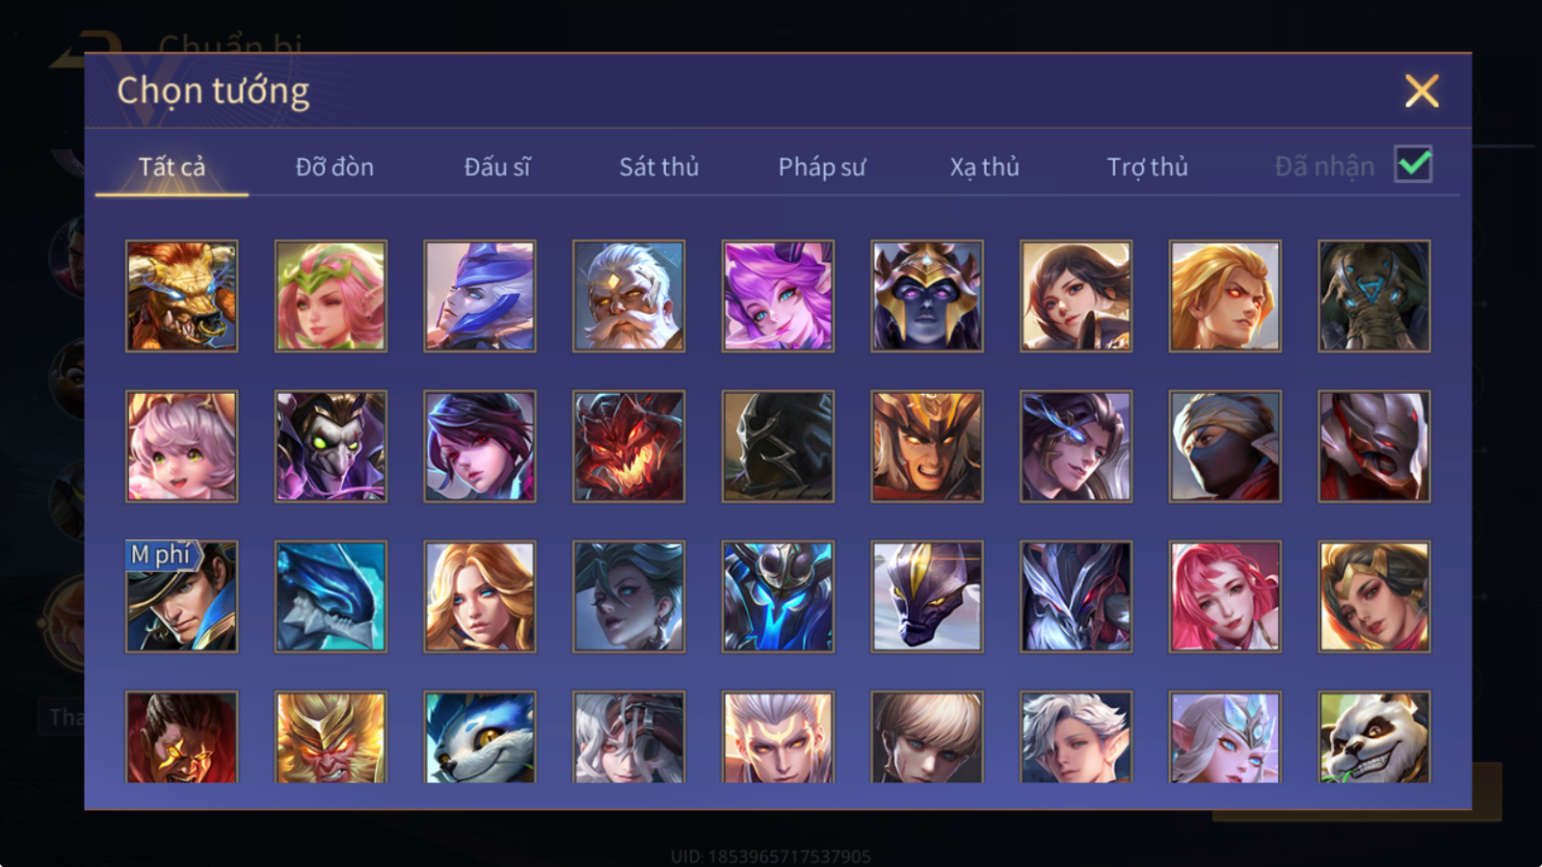
Task: Choose the hero marked M phí
Action: 182,597
